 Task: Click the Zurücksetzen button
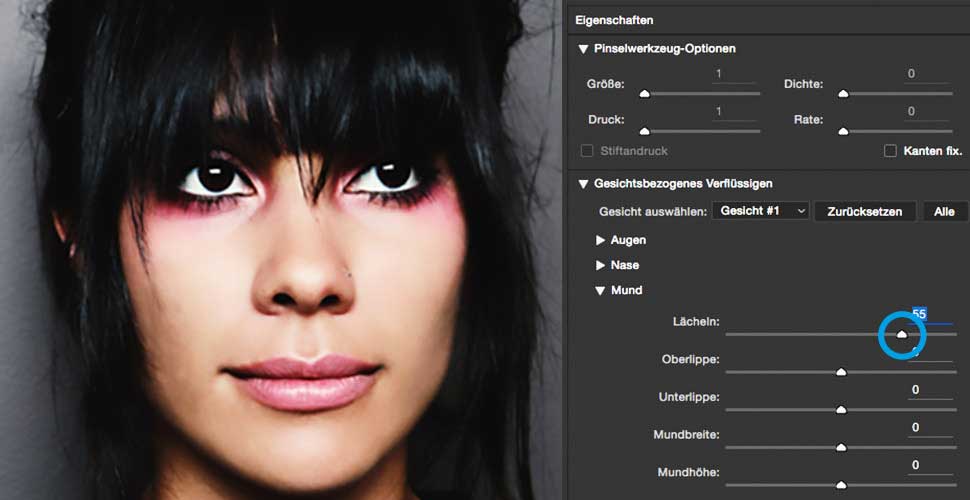[x=864, y=211]
